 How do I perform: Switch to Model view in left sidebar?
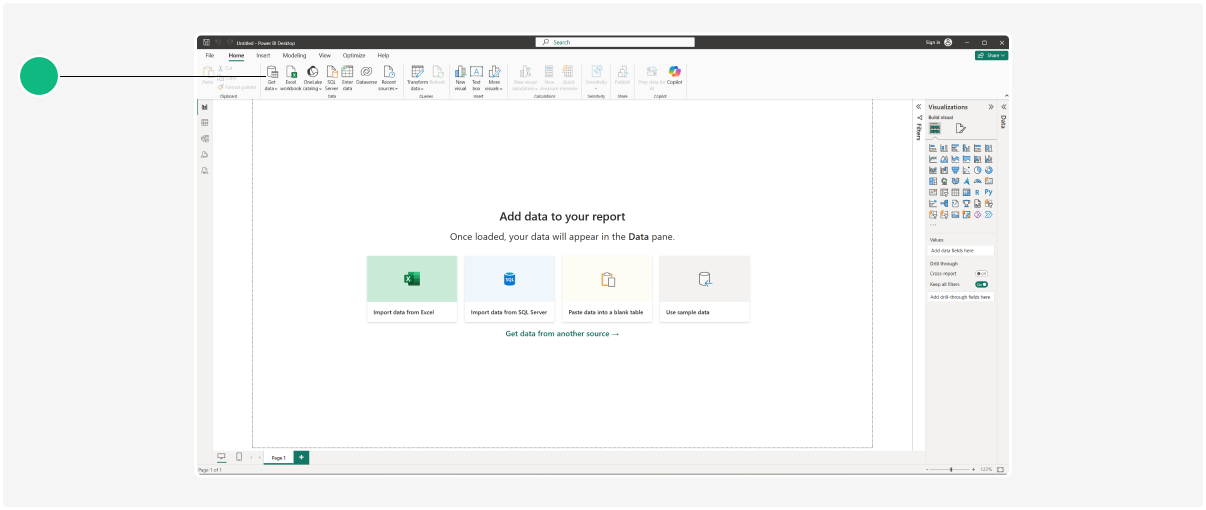204,139
